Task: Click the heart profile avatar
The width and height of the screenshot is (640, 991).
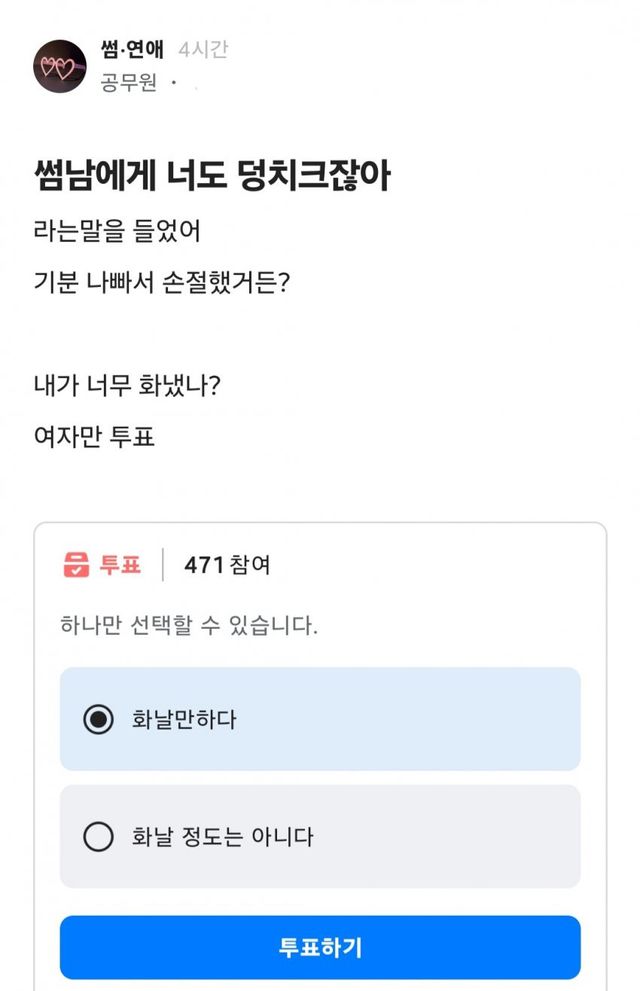Action: [x=59, y=66]
